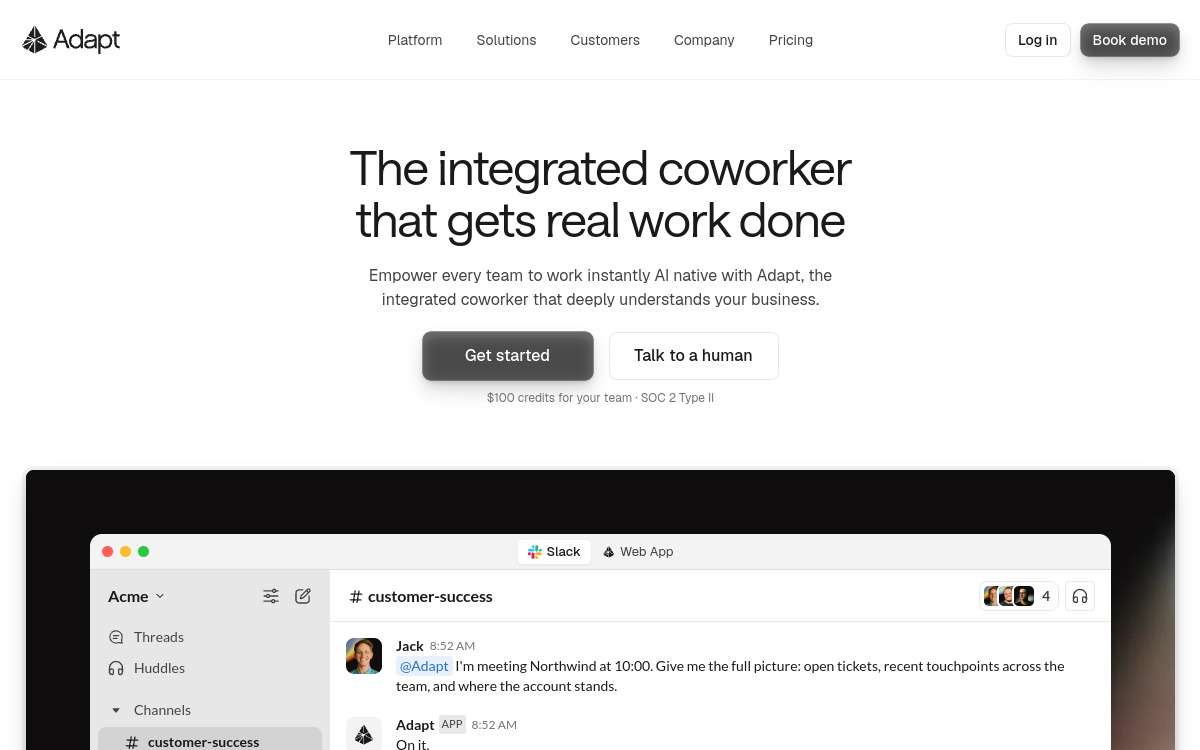Image resolution: width=1200 pixels, height=750 pixels.
Task: Go to the Pricing page
Action: coord(791,40)
